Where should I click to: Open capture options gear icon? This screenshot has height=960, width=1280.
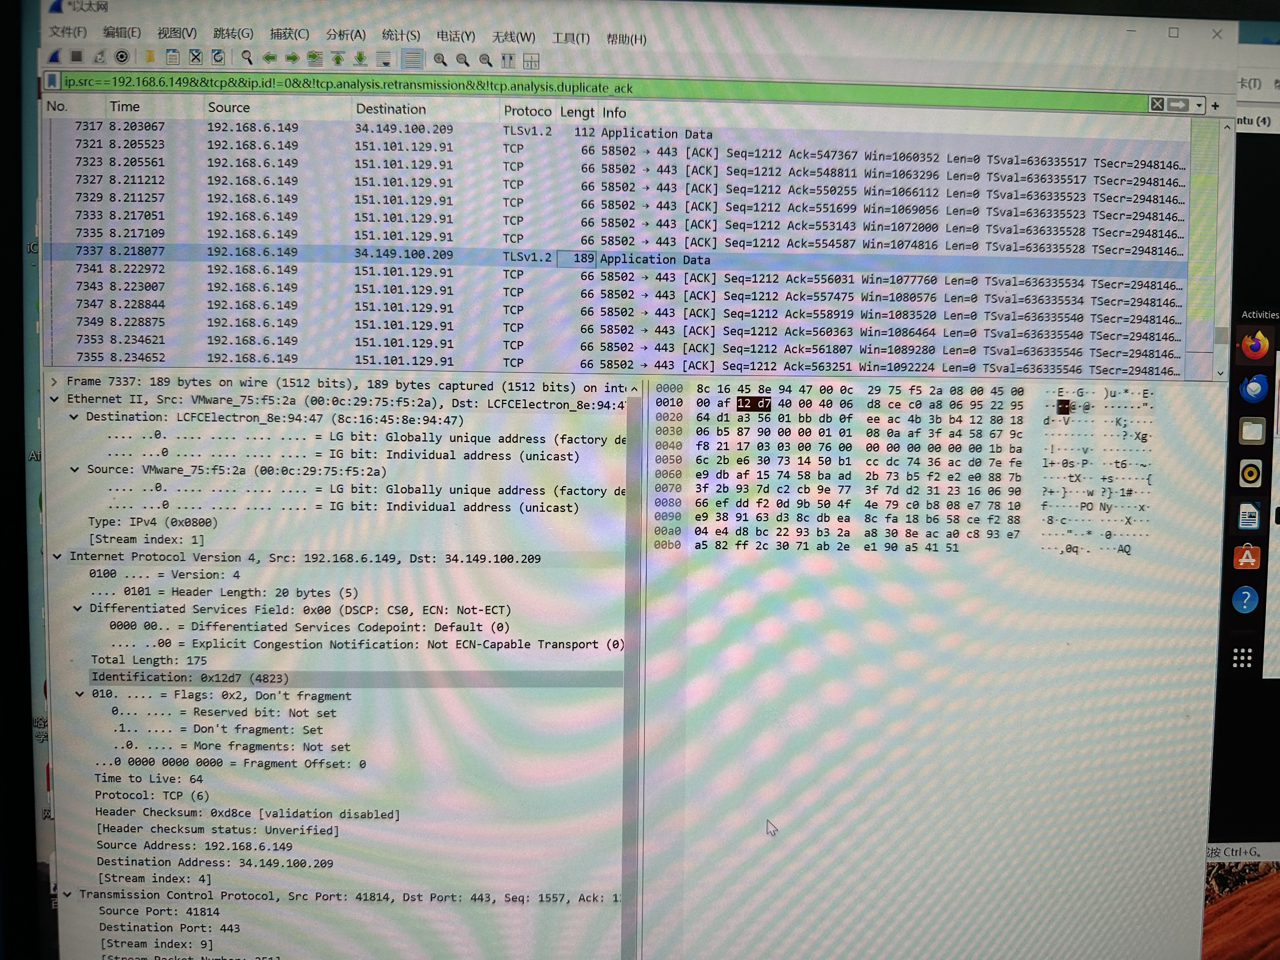[122, 57]
